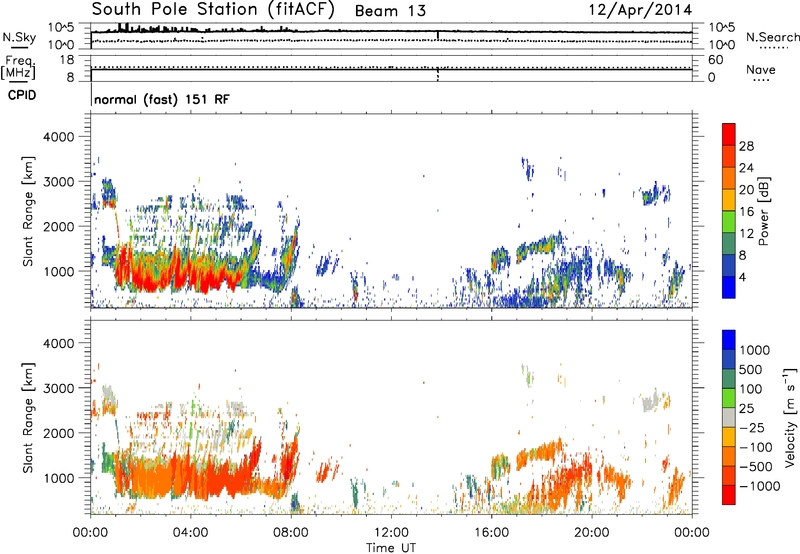This screenshot has width=800, height=554.
Task: Click the 'Time UT' axis label
Action: [x=391, y=548]
